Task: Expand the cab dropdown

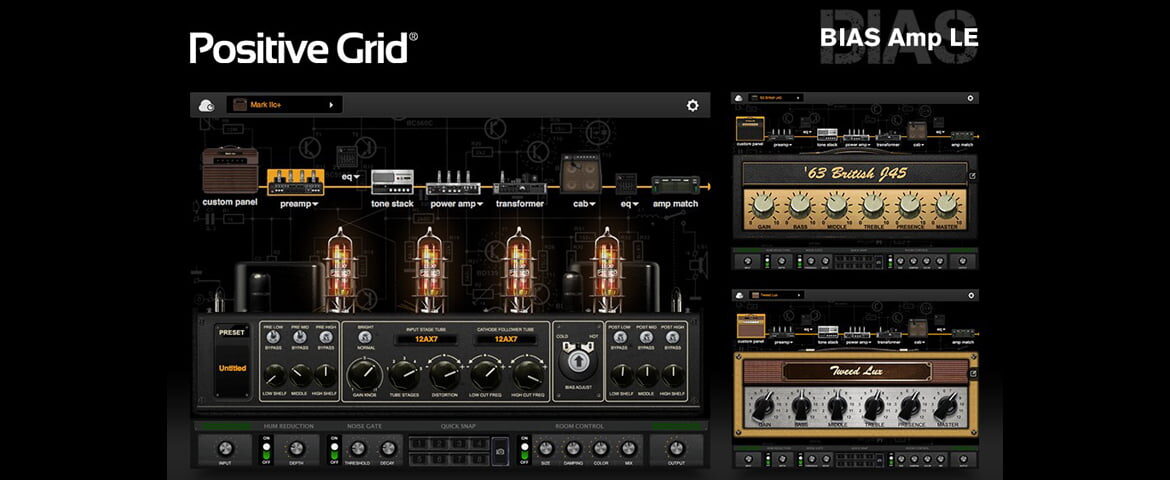Action: 592,204
